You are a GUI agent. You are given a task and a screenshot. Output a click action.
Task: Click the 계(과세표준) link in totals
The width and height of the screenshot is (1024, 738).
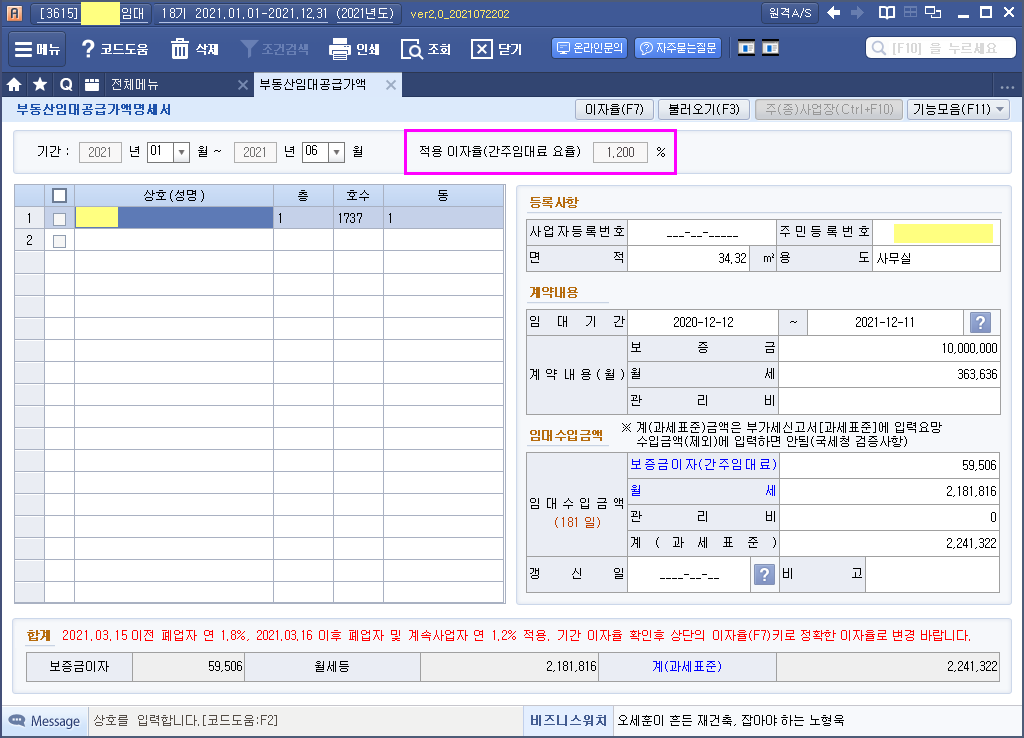686,666
